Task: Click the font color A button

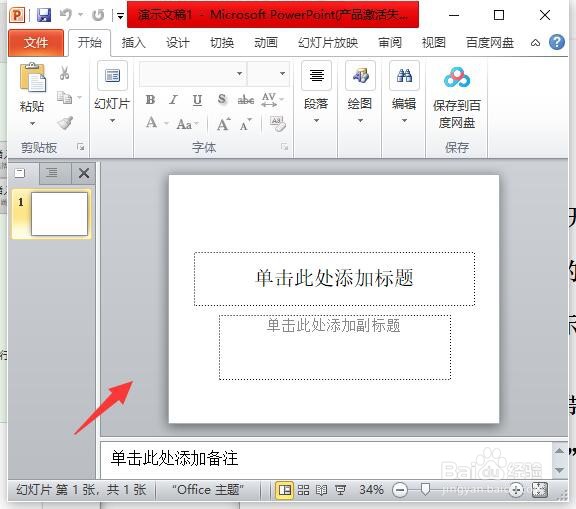Action: pos(151,123)
